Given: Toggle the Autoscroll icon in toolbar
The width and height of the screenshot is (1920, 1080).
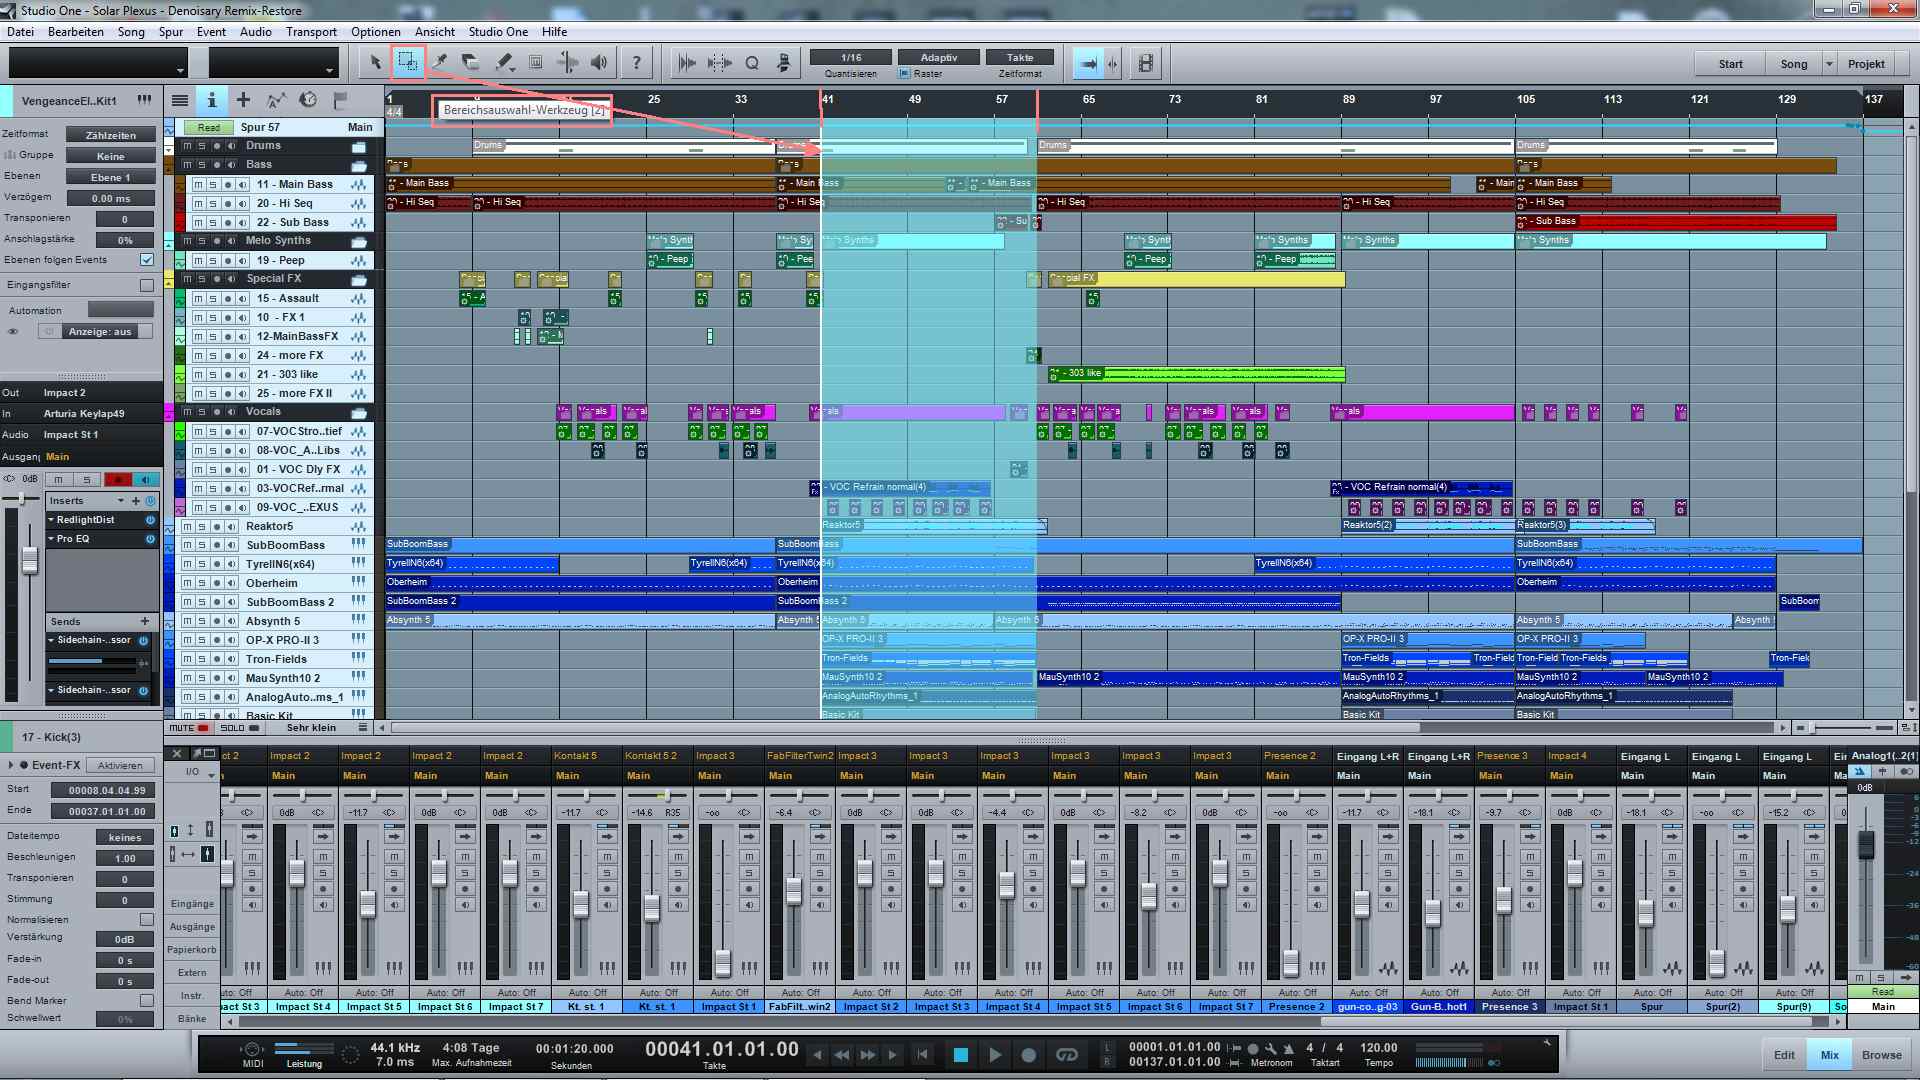Looking at the screenshot, I should [1088, 63].
